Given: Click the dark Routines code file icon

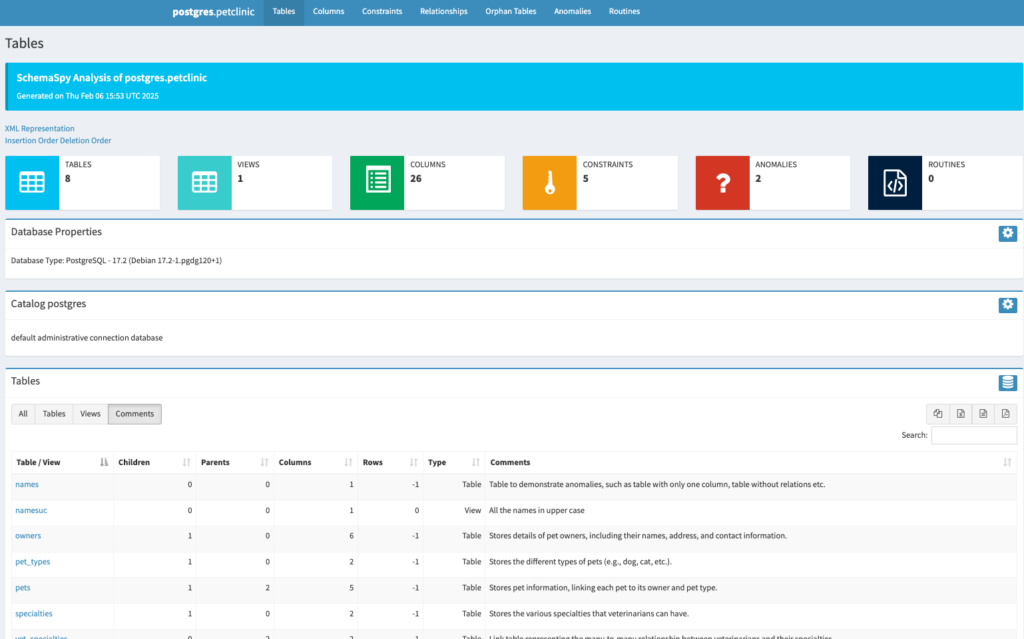Looking at the screenshot, I should pos(895,182).
